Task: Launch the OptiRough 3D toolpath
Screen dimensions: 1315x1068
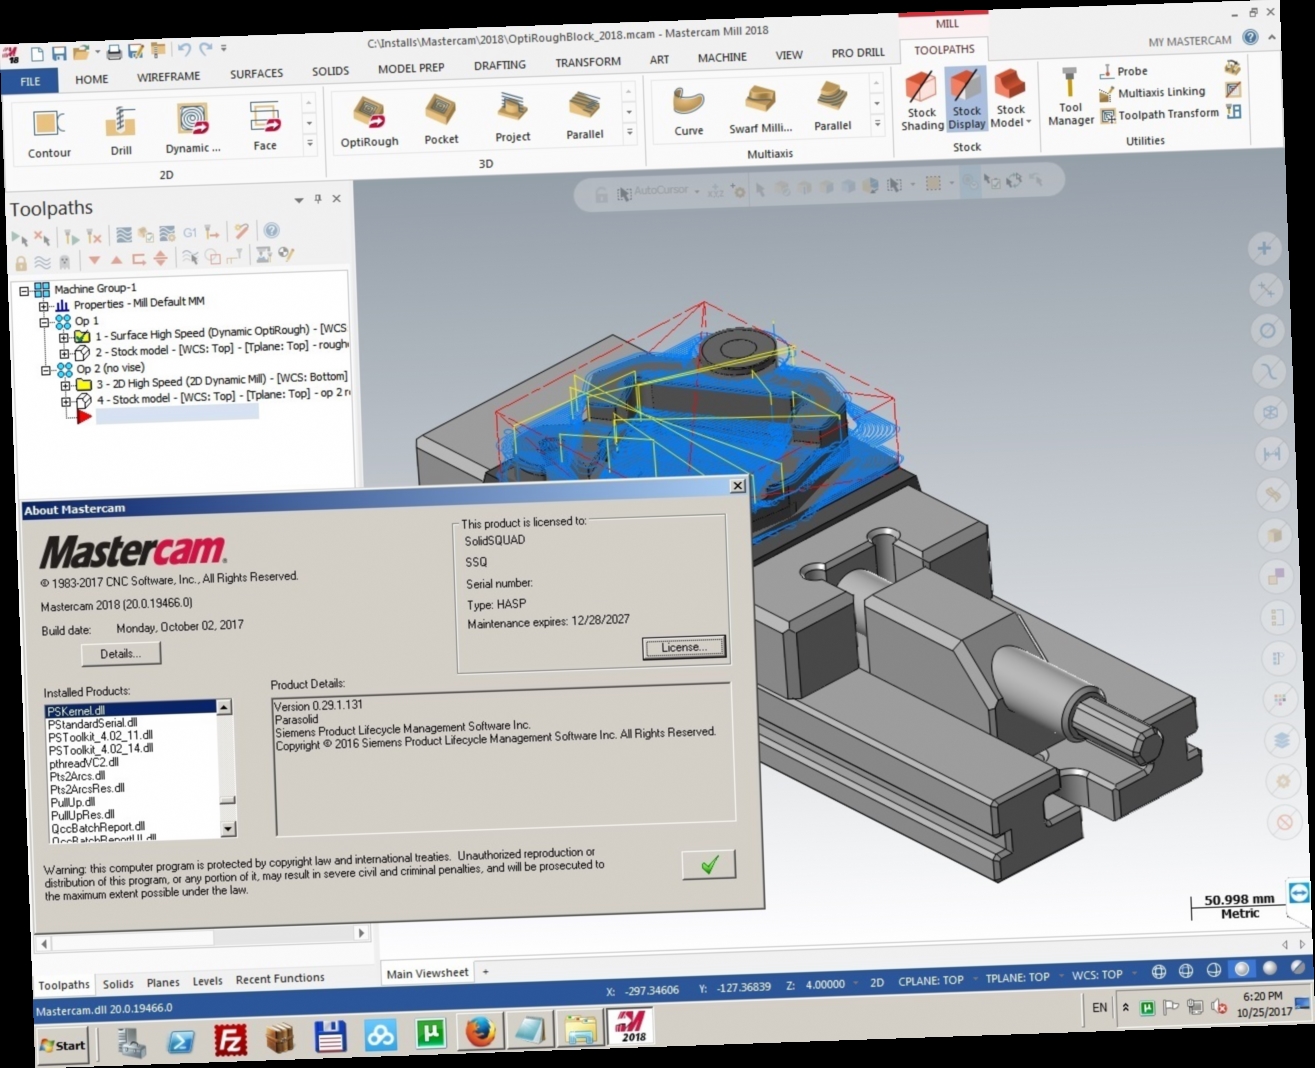Action: click(369, 122)
